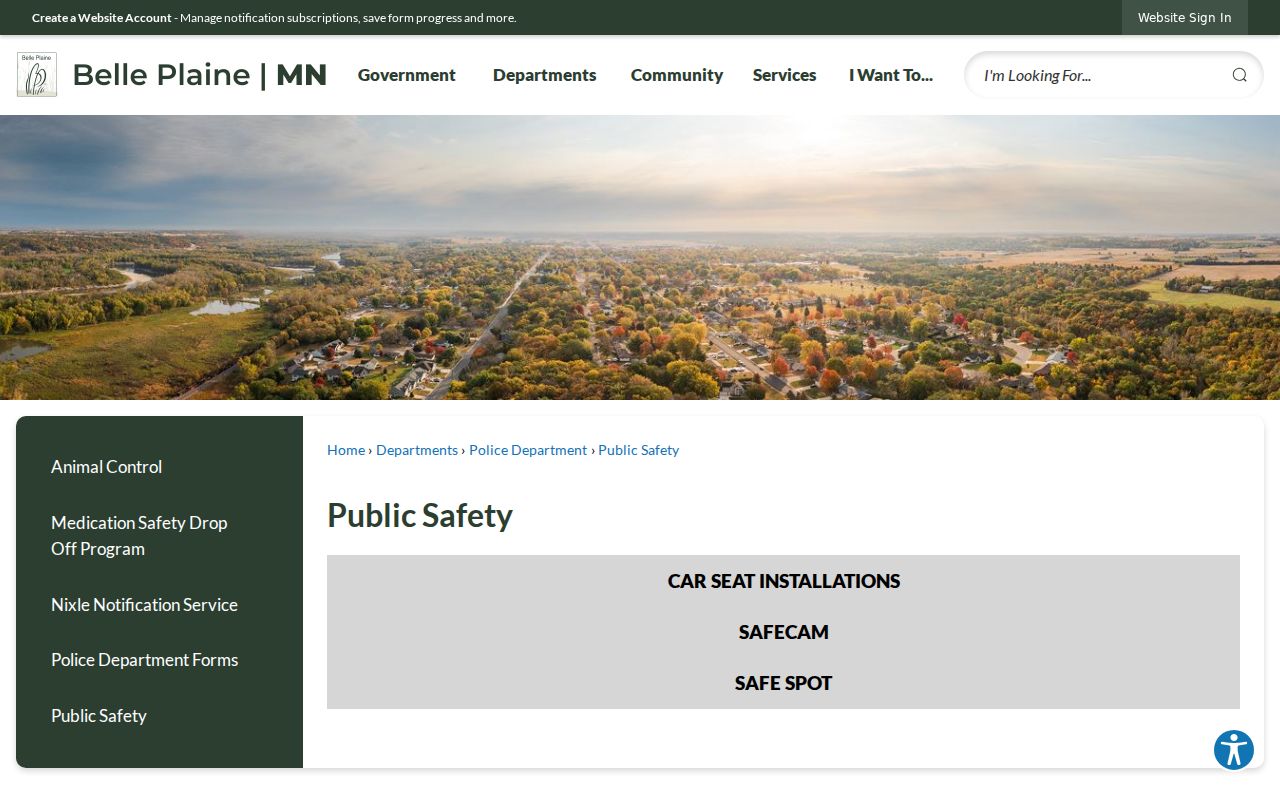Go to Home breadcrumb link
Screen dimensions: 1280x800
pos(346,450)
